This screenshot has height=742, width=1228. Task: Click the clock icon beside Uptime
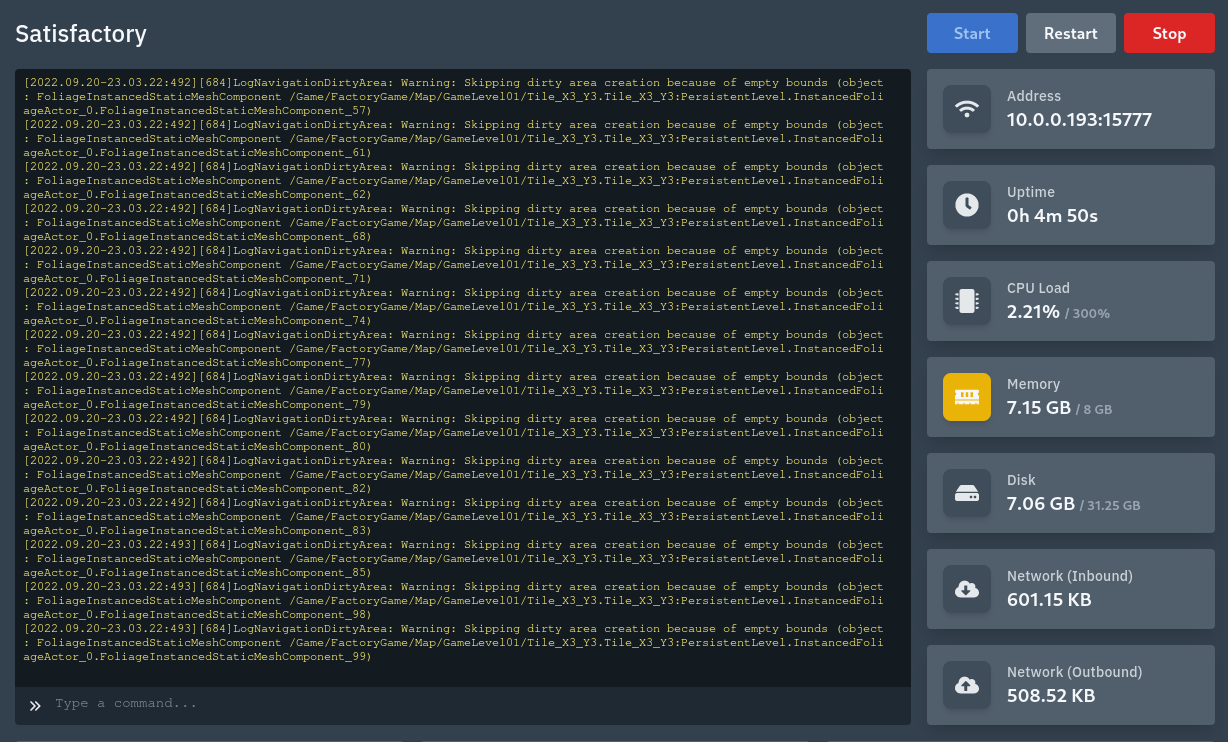[x=966, y=205]
